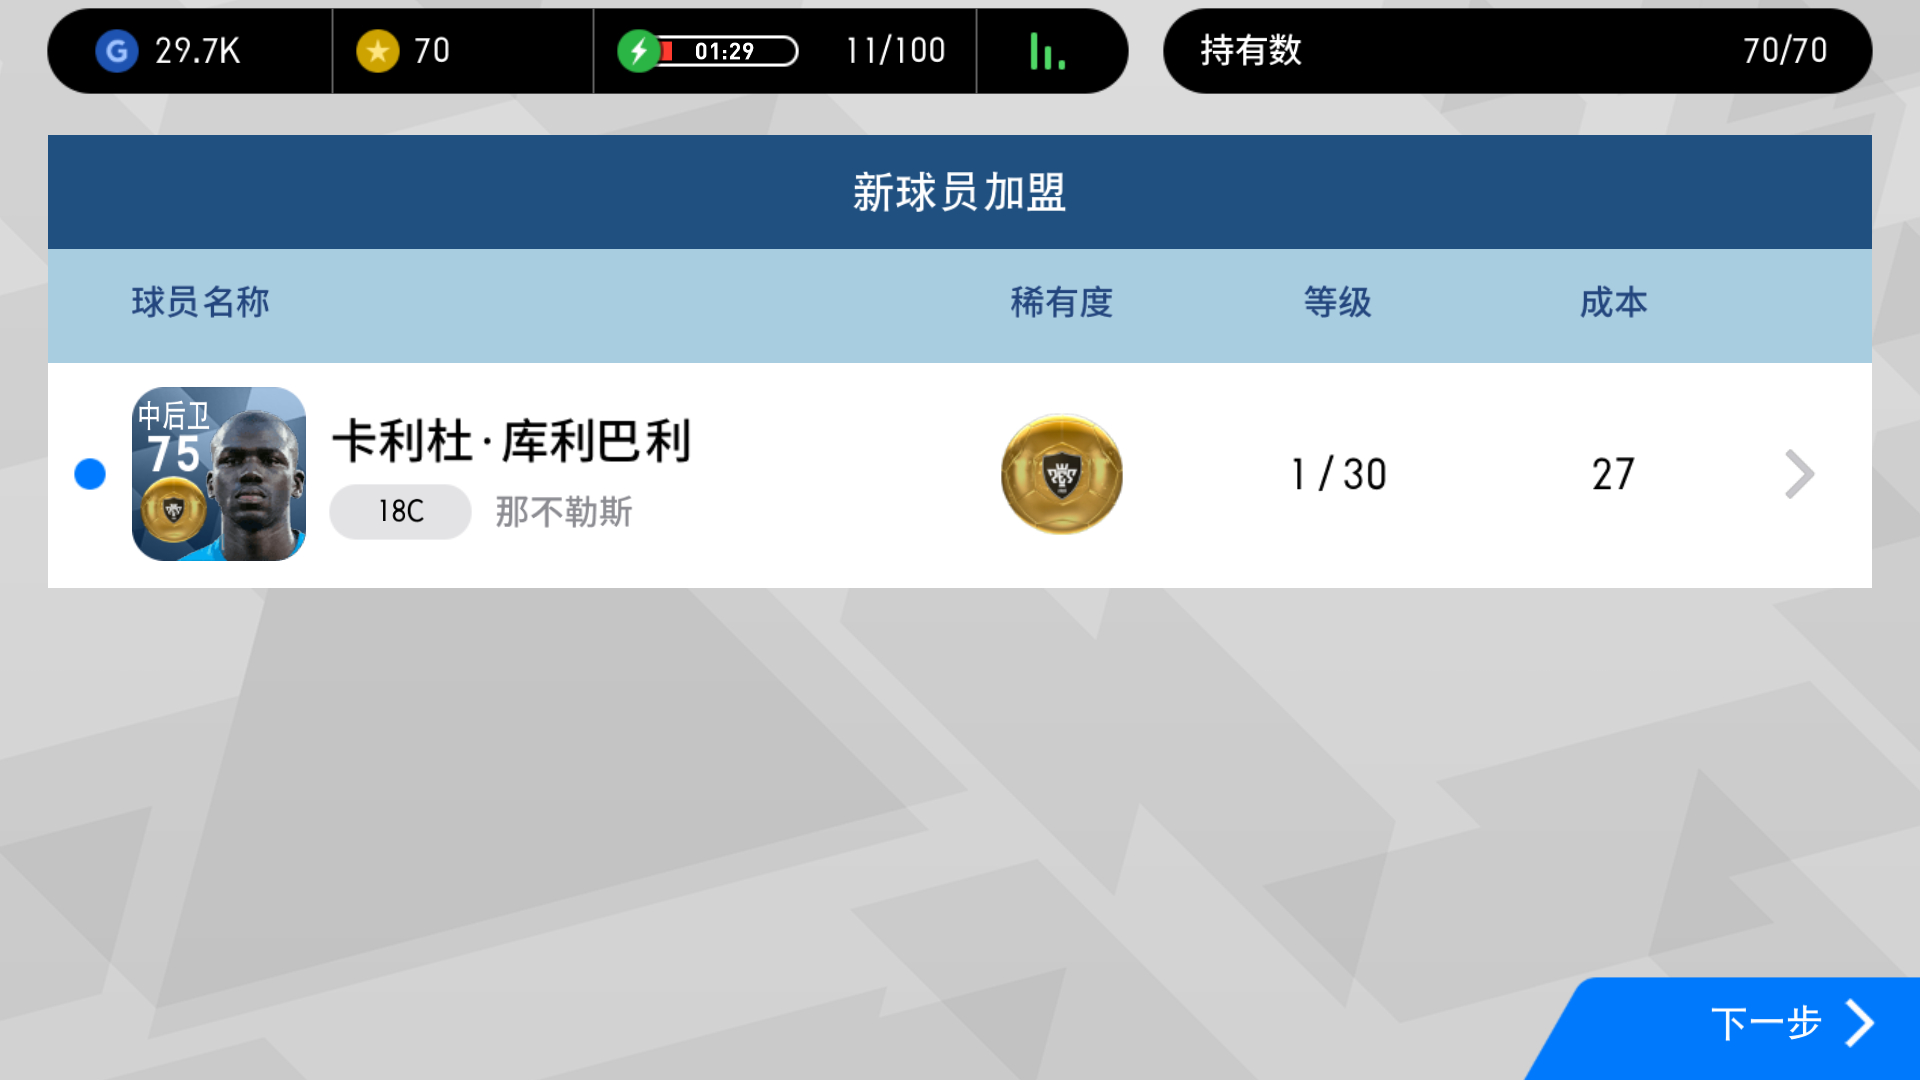Image resolution: width=1920 pixels, height=1080 pixels.
Task: Tap the white arrow icon beside 下一步
Action: coord(1860,1023)
